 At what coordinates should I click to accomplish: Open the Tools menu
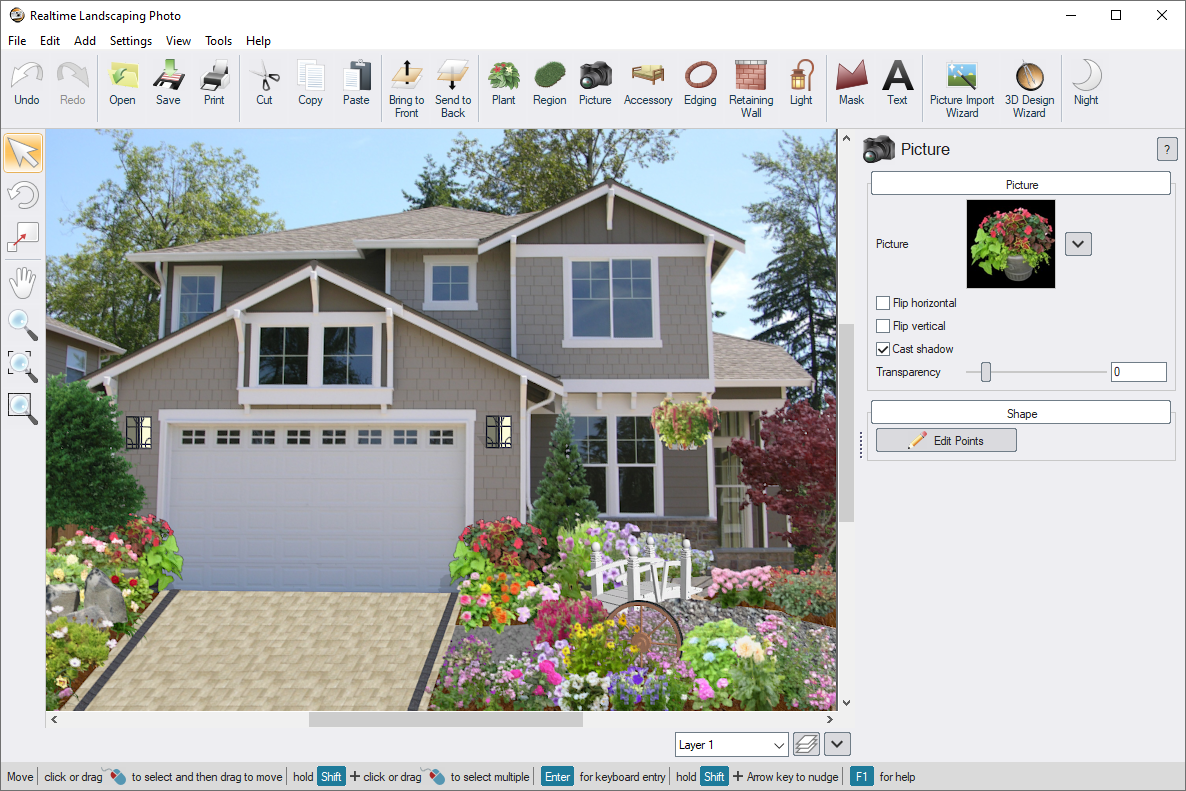pyautogui.click(x=218, y=41)
